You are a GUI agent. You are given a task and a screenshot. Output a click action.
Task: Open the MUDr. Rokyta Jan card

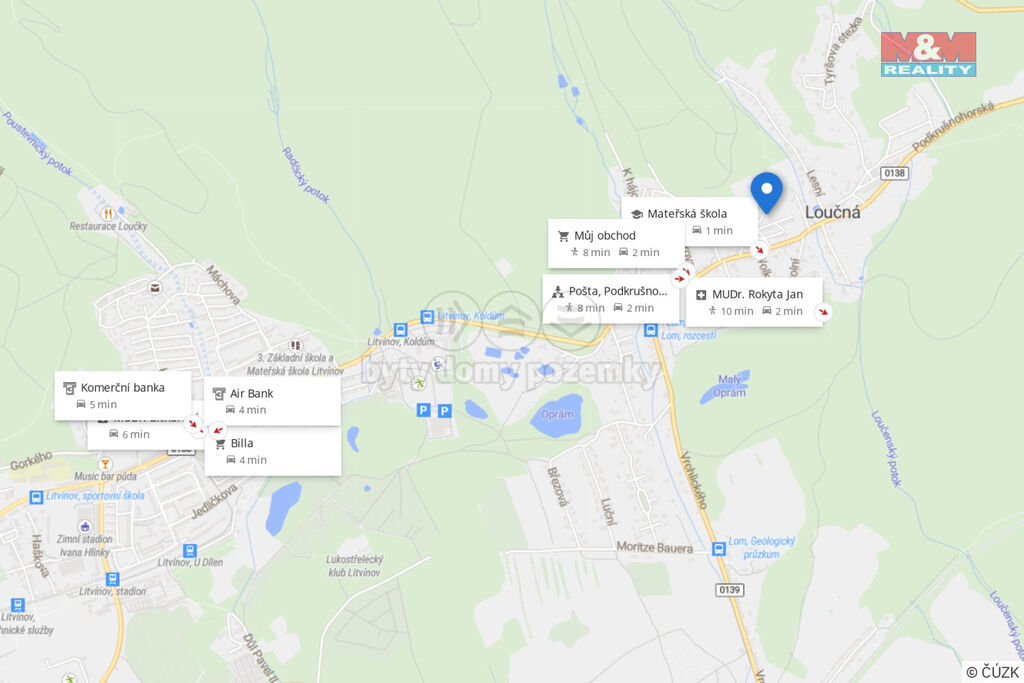click(x=754, y=302)
